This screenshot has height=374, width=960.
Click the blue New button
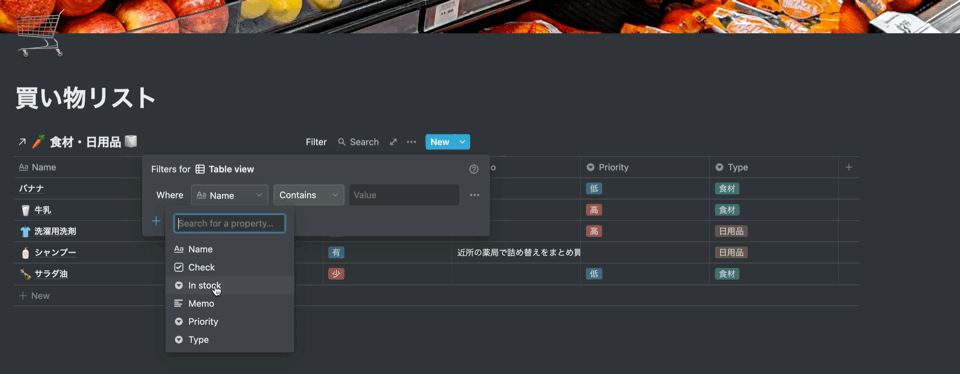[440, 142]
